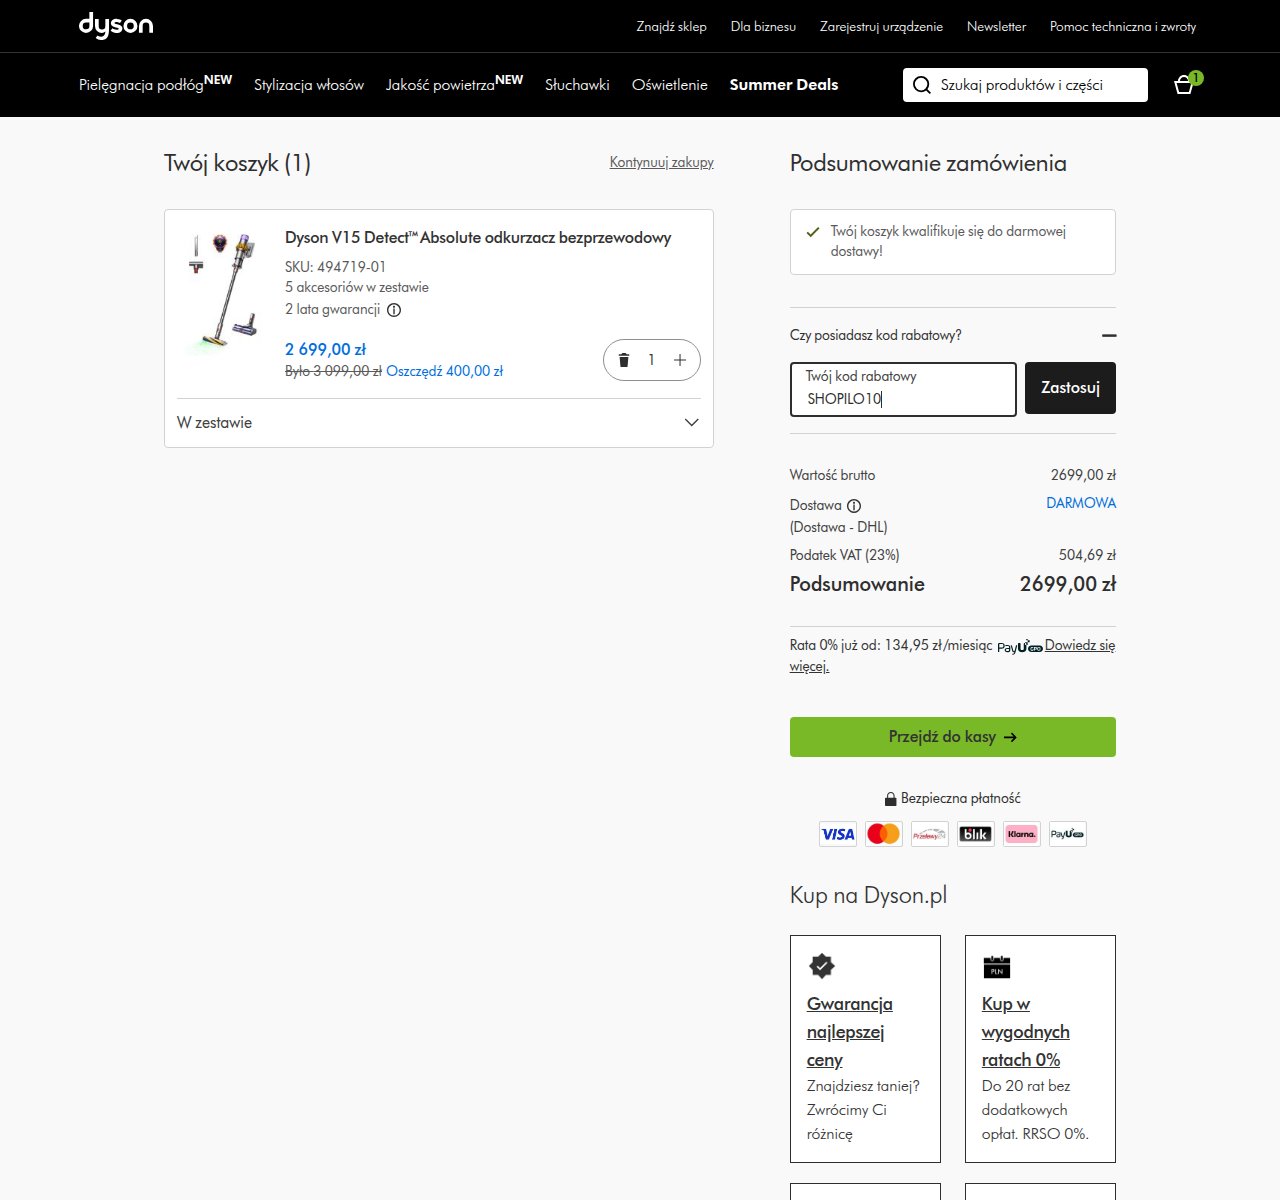Viewport: 1280px width, 1200px height.
Task: Apply discount code with Zastosuj button
Action: [x=1070, y=388]
